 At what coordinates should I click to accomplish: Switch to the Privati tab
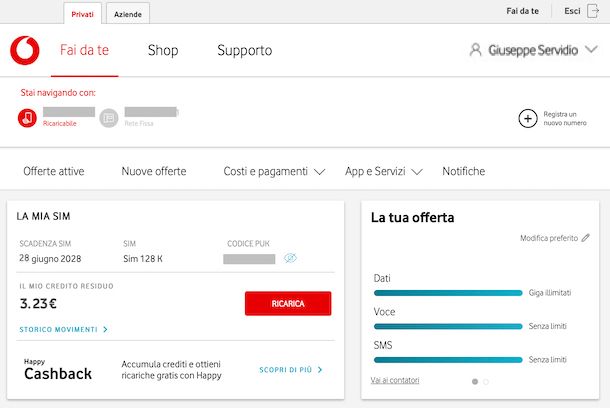[x=82, y=14]
